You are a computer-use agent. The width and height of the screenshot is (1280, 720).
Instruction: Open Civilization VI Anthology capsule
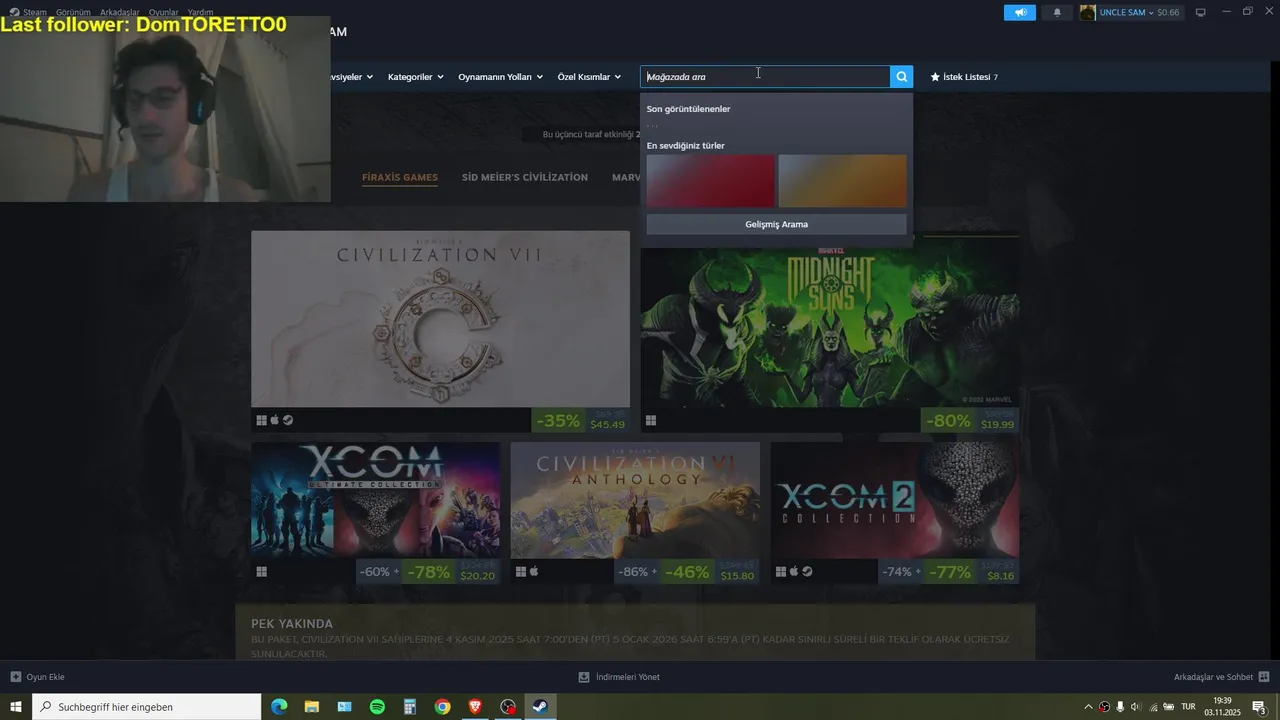point(635,500)
